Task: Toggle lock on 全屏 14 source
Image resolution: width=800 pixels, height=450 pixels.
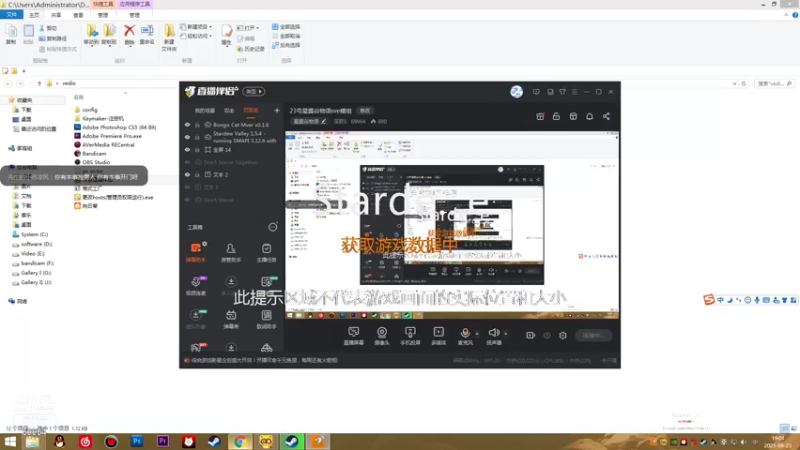Action: click(197, 149)
